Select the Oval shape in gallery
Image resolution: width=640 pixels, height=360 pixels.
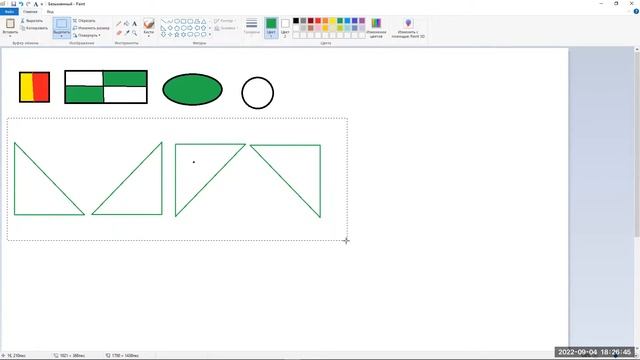pos(177,21)
